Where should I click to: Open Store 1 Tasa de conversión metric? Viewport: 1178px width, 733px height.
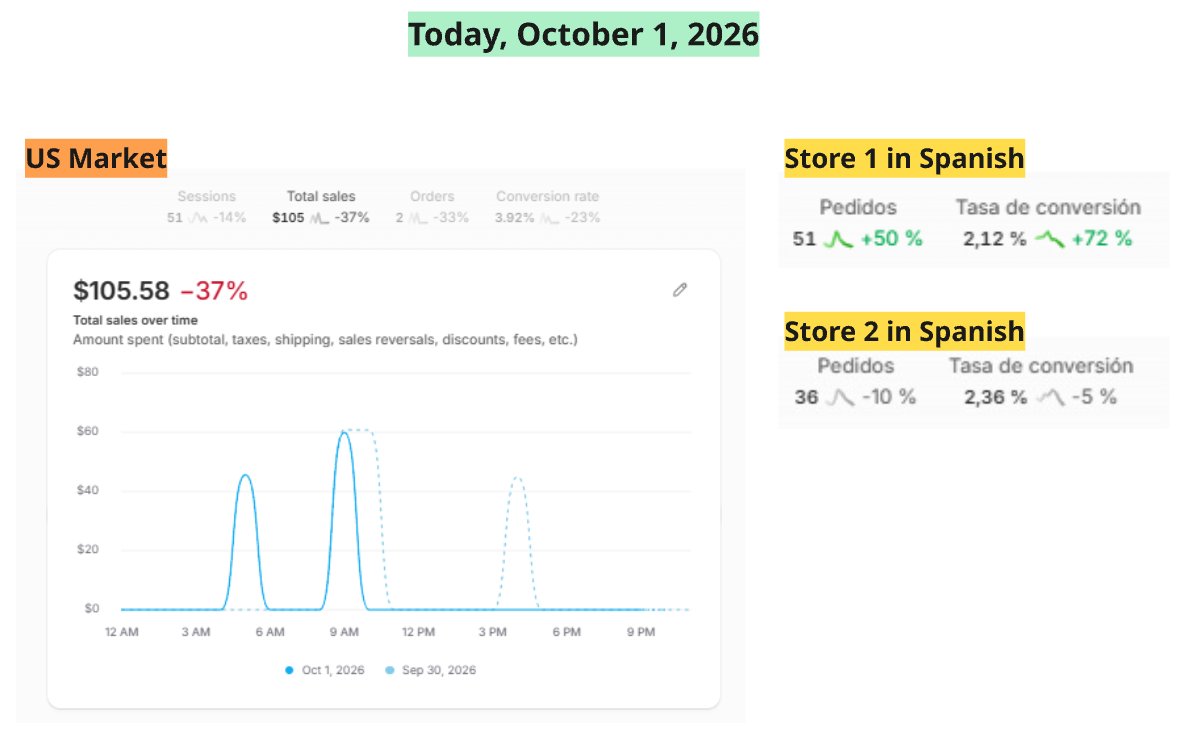pos(1048,223)
